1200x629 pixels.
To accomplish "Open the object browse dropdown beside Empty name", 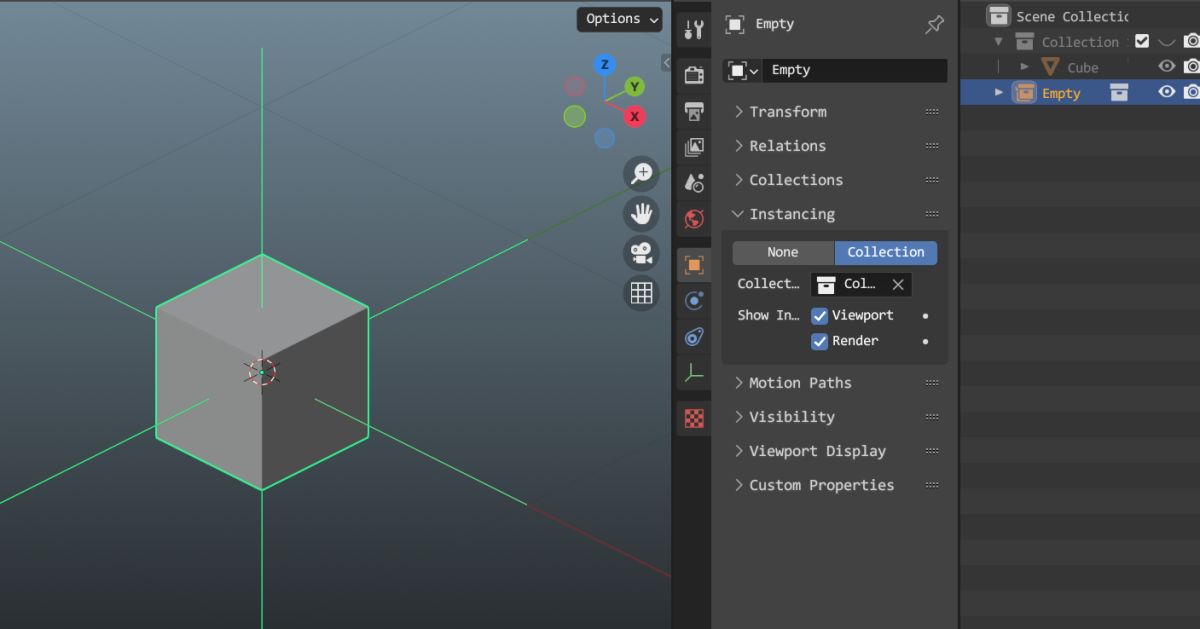I will click(743, 71).
